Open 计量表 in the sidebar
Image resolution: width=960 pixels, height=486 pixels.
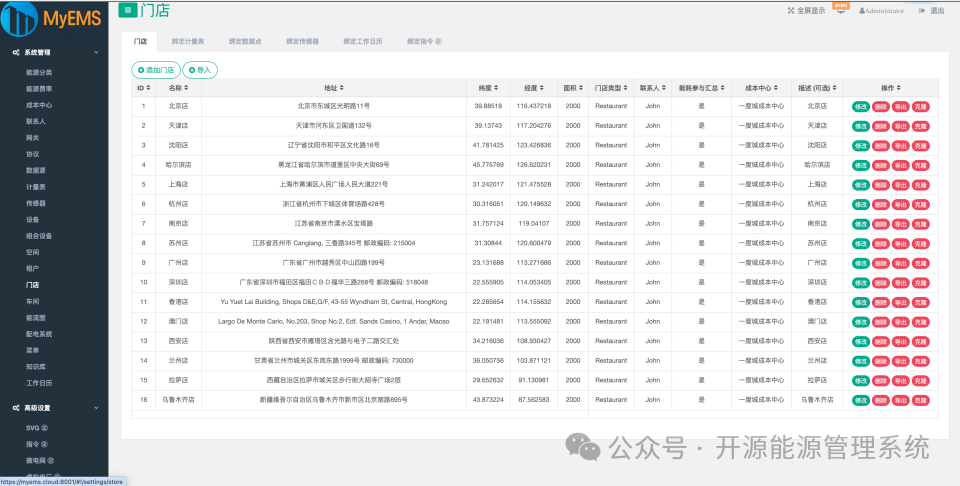tap(36, 187)
